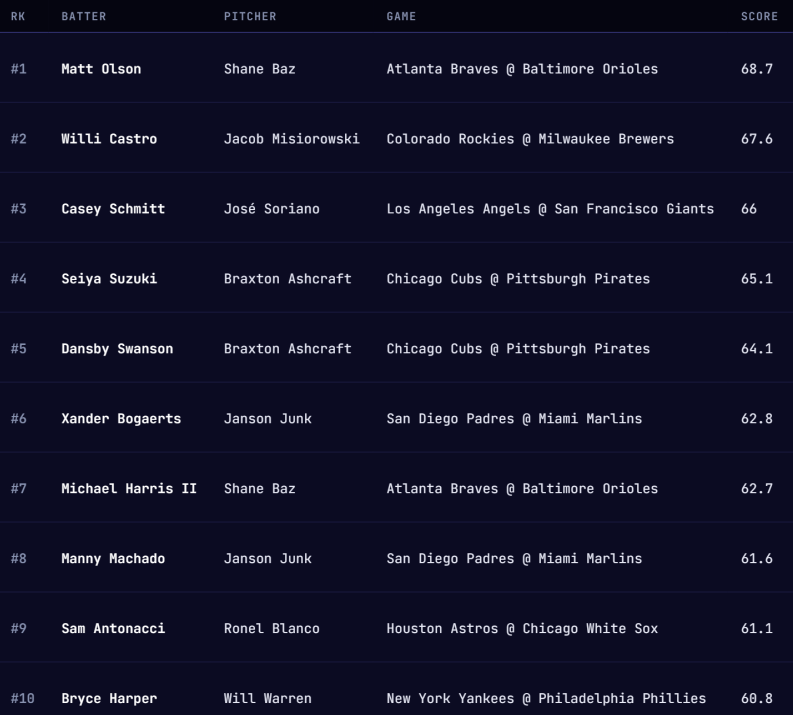
Task: Click rank #10
Action: pos(23,698)
